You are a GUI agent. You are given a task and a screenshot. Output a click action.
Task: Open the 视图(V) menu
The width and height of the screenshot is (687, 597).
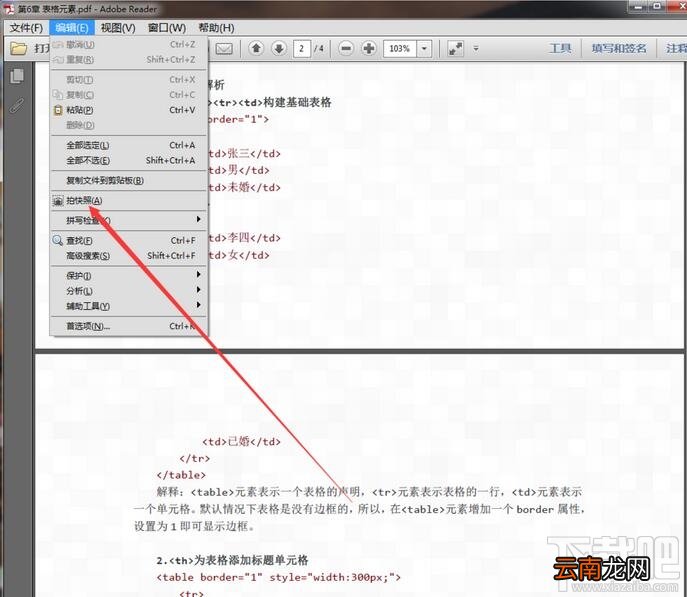coord(118,28)
